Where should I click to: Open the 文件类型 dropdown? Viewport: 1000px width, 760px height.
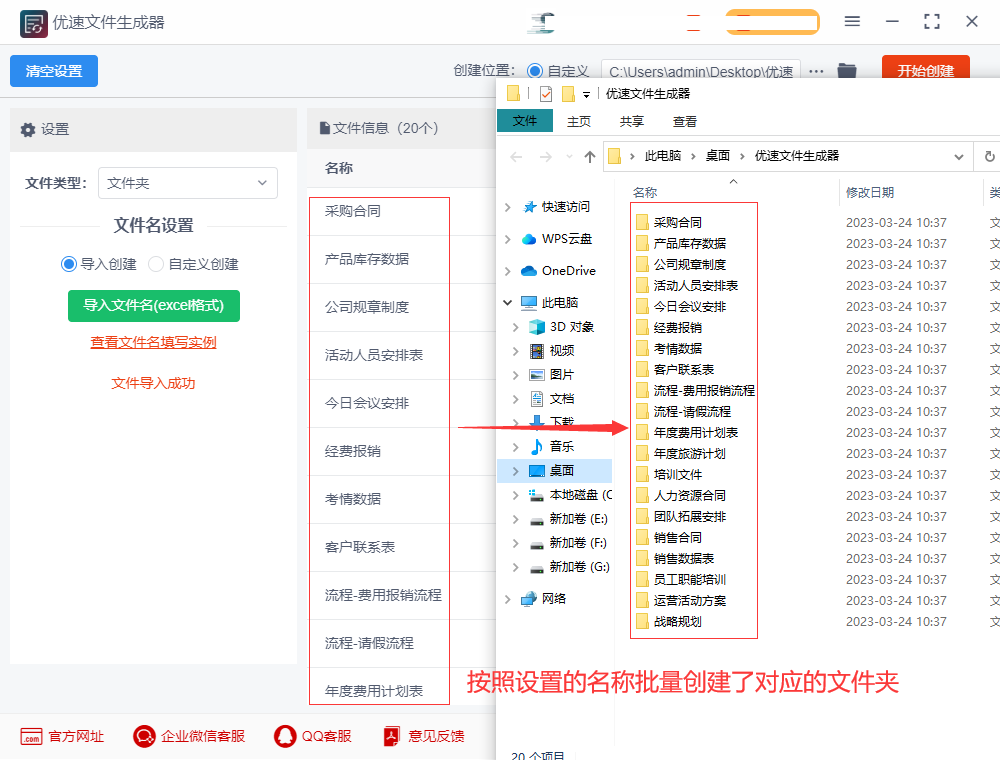[x=188, y=183]
